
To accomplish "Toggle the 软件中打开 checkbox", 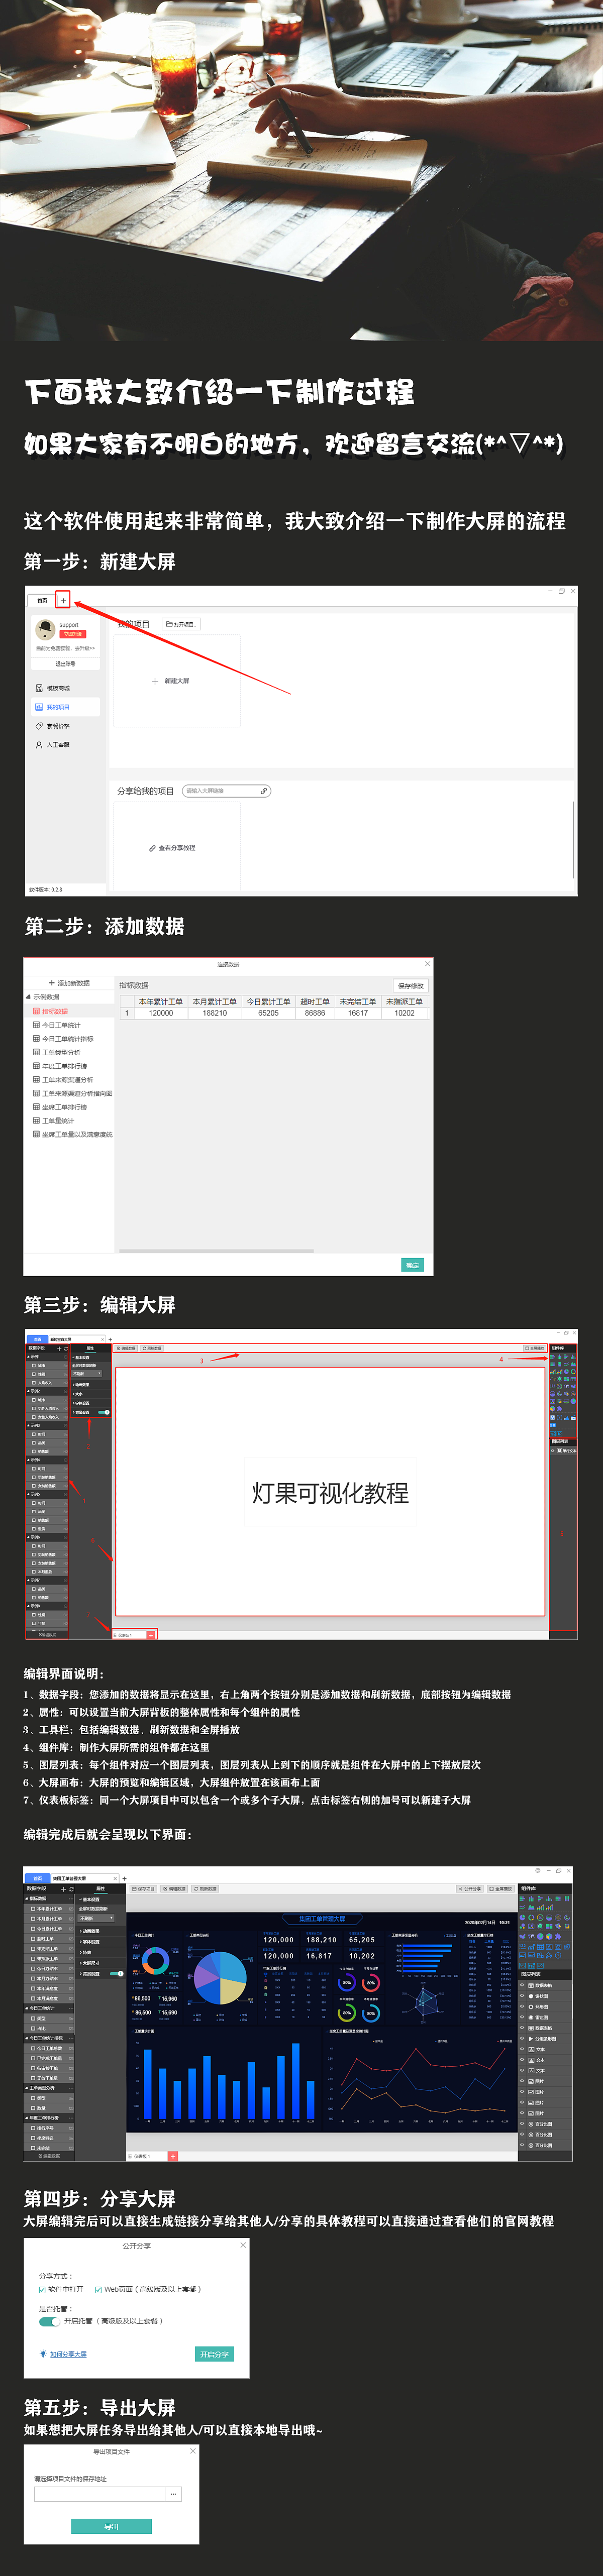I will tap(43, 2289).
